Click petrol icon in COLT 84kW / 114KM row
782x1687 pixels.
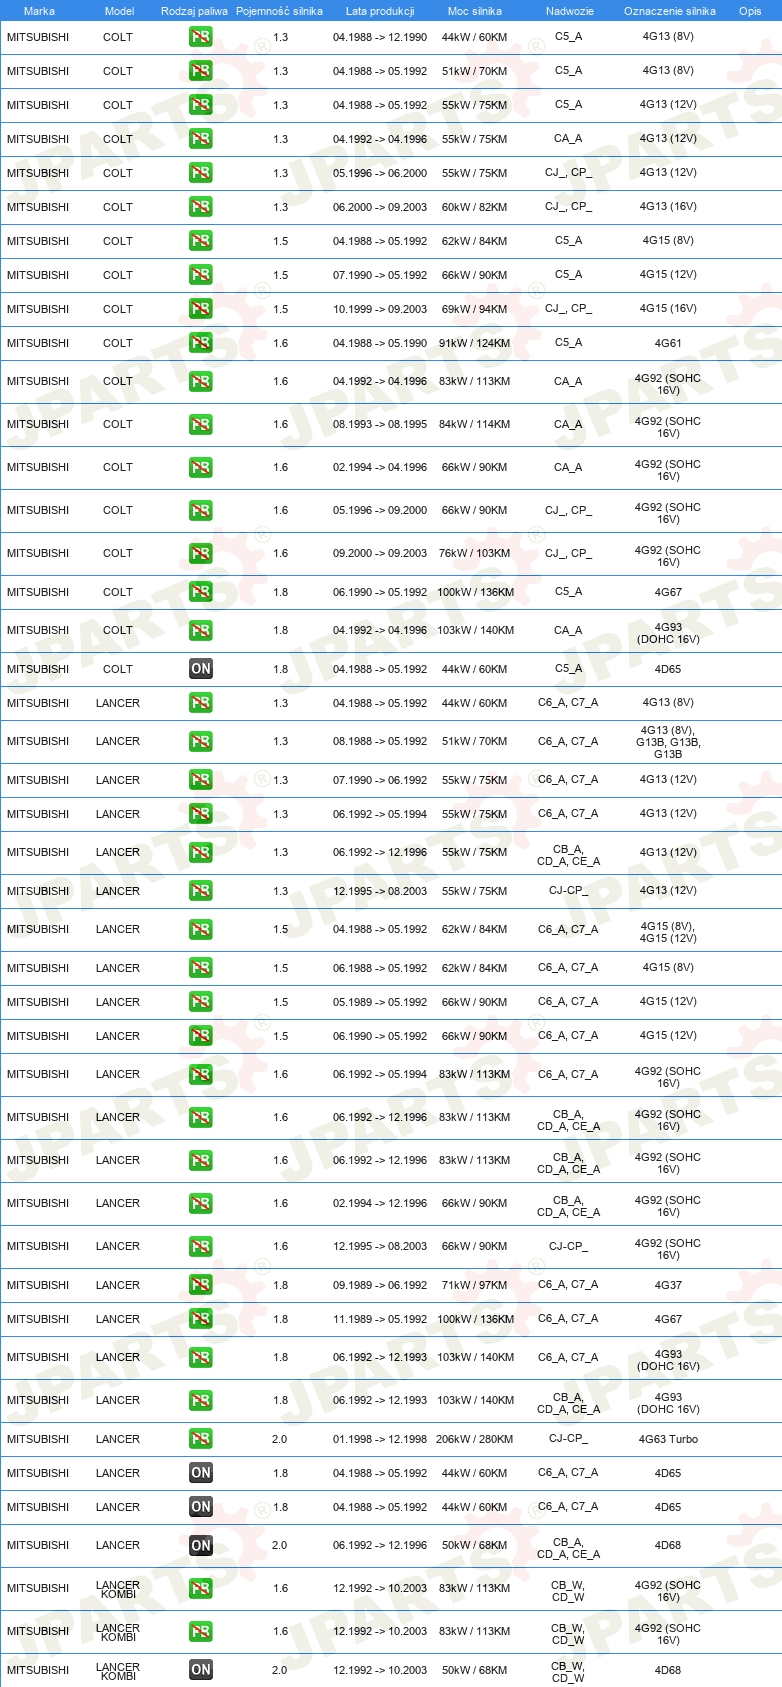200,424
